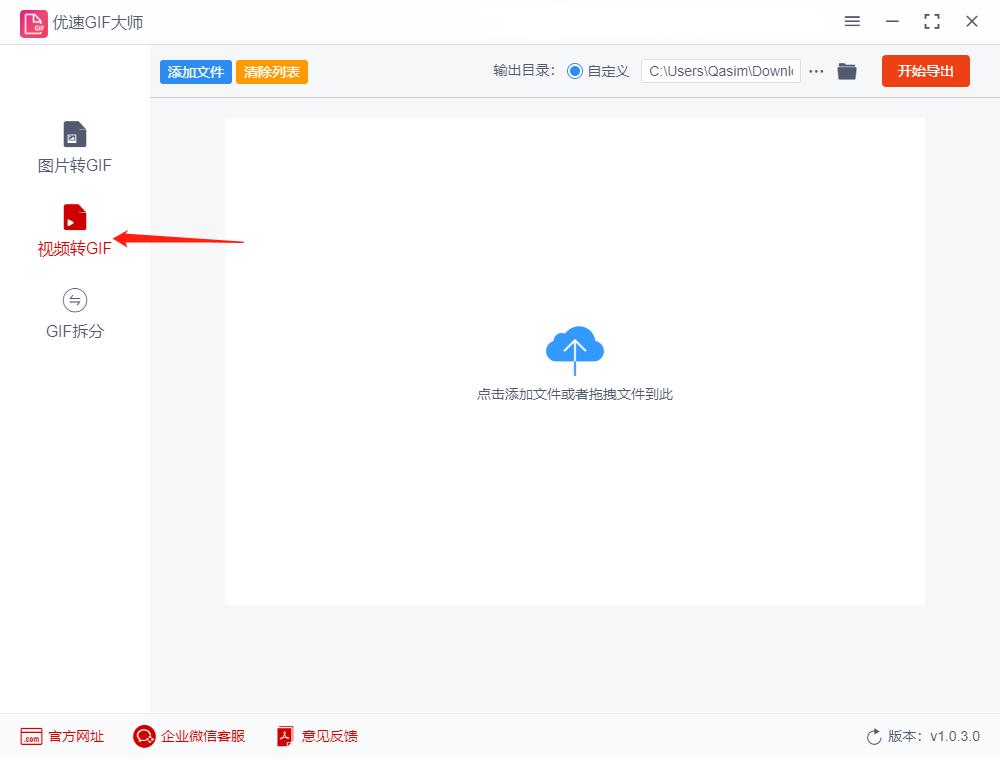This screenshot has height=760, width=1000.
Task: Click 清除列表 to clear the list
Action: point(271,71)
